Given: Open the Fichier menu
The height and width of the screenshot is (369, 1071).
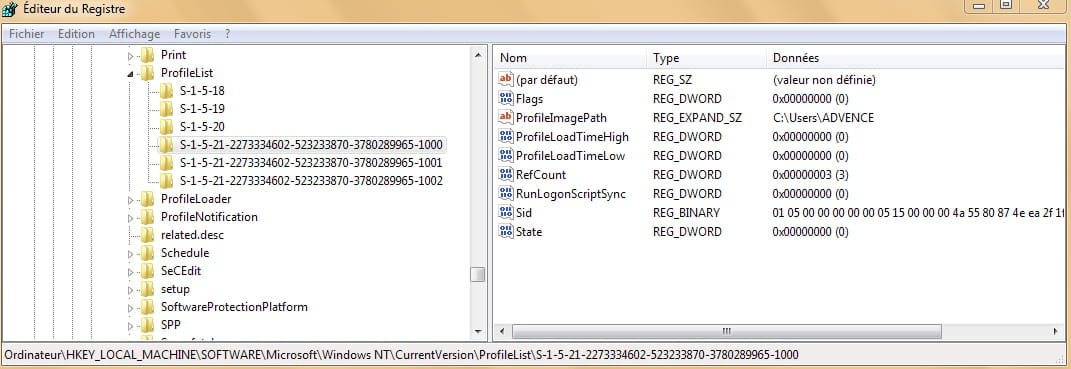Looking at the screenshot, I should coord(27,33).
